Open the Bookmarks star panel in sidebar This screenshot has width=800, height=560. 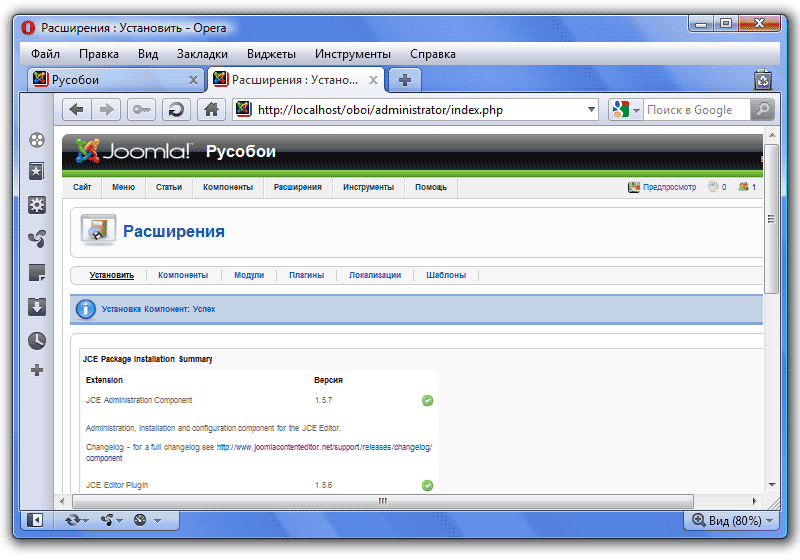pos(37,172)
